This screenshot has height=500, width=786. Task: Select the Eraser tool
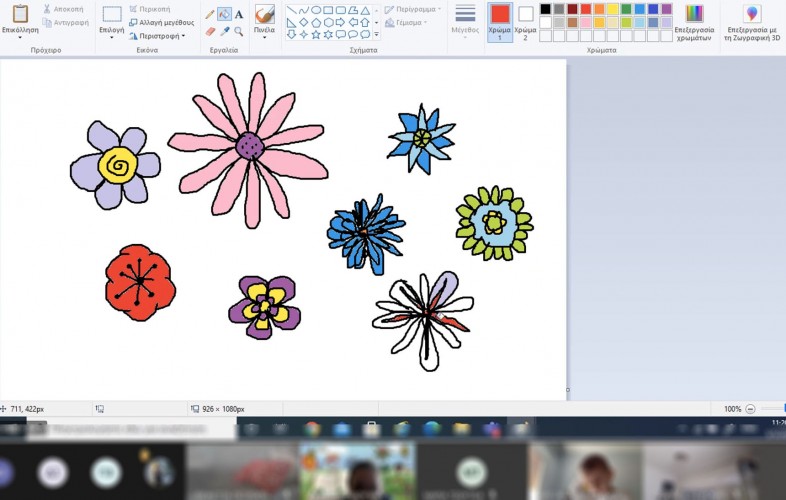click(x=210, y=31)
